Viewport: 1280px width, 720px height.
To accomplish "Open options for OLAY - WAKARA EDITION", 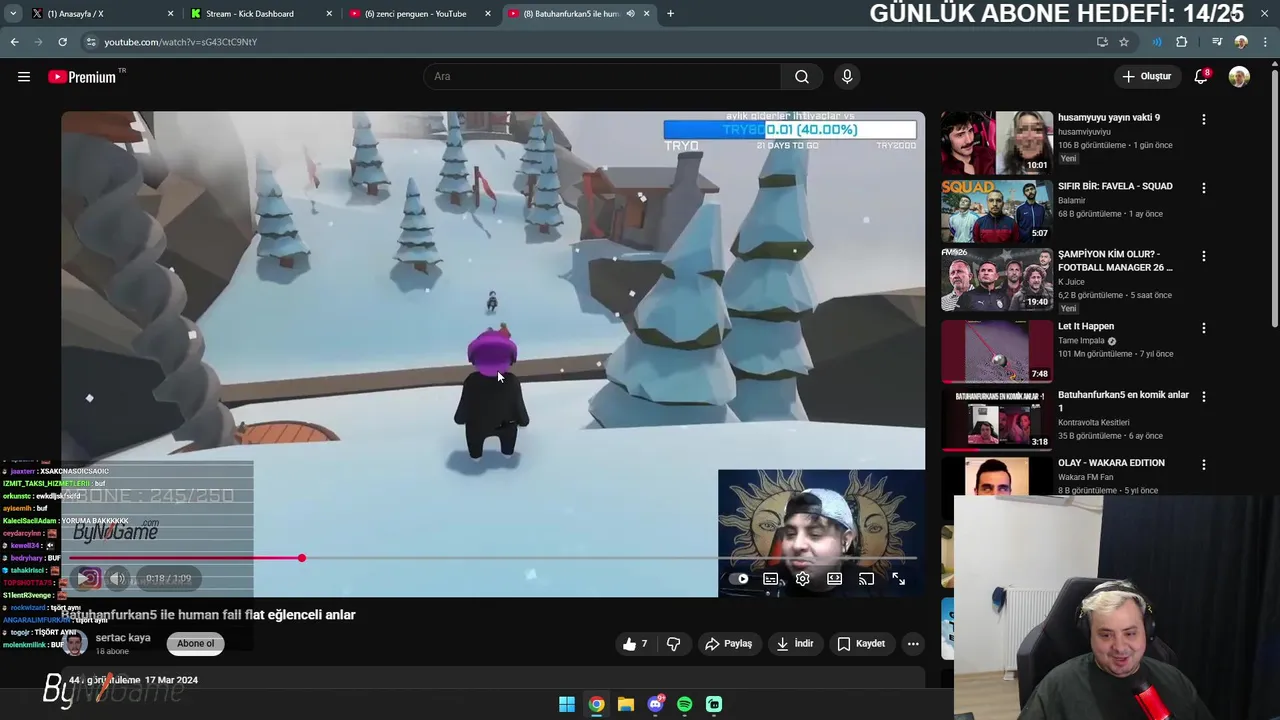I will 1204,465.
